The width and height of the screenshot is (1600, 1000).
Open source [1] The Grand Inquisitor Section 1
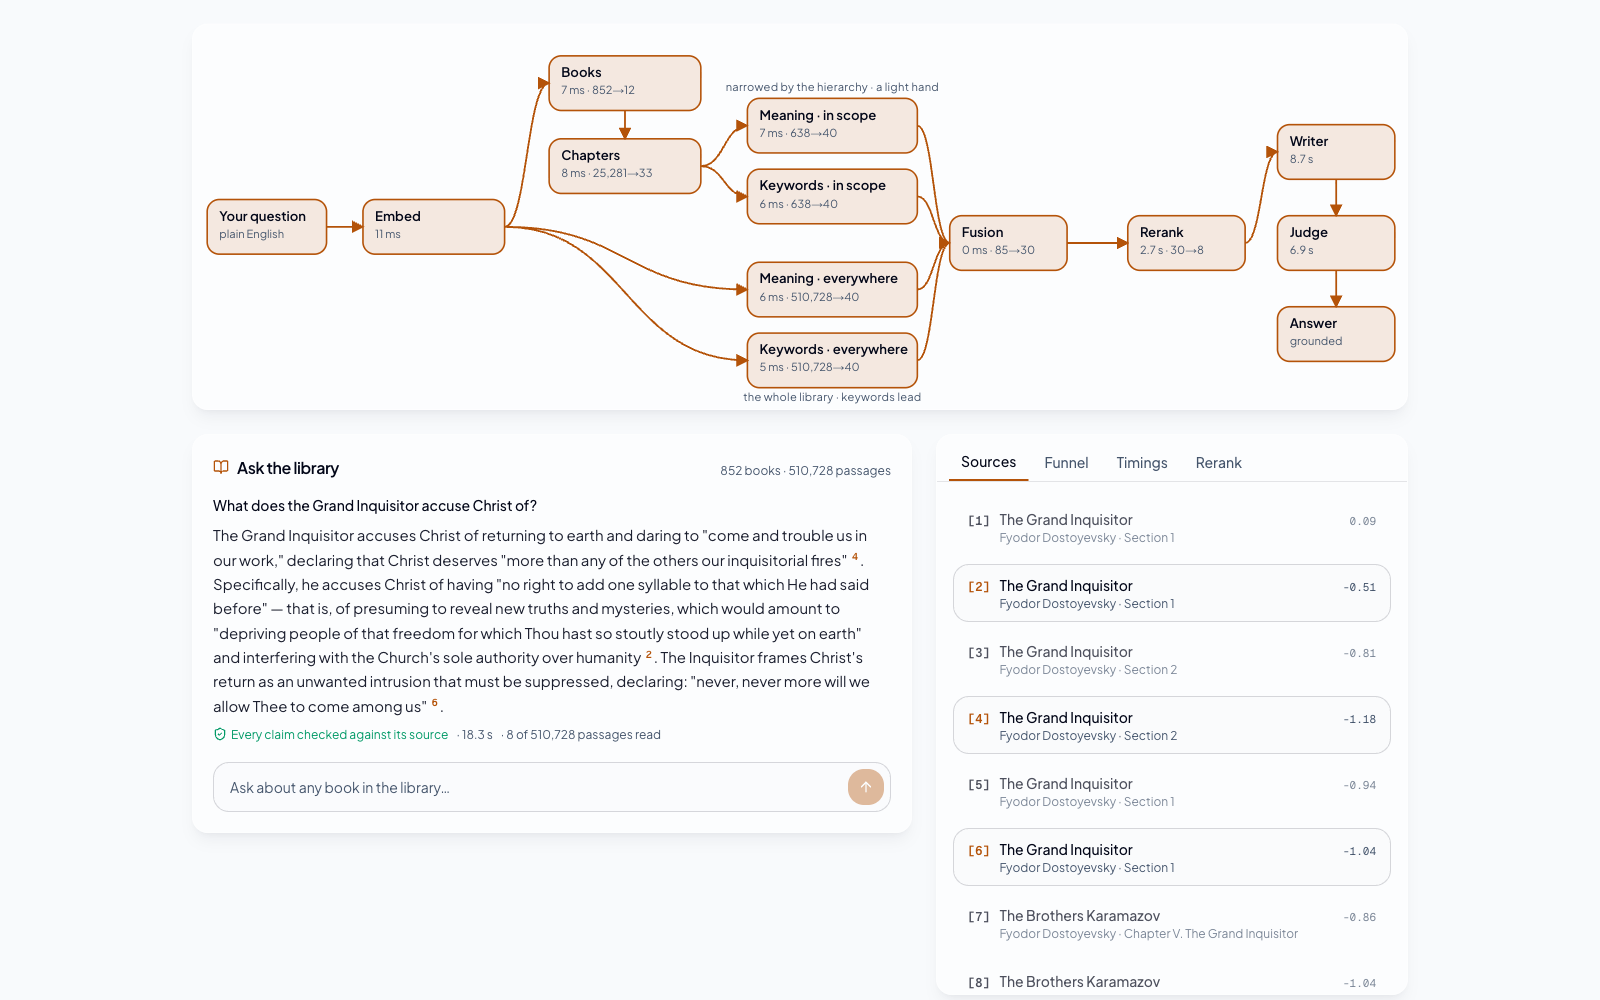(1172, 528)
